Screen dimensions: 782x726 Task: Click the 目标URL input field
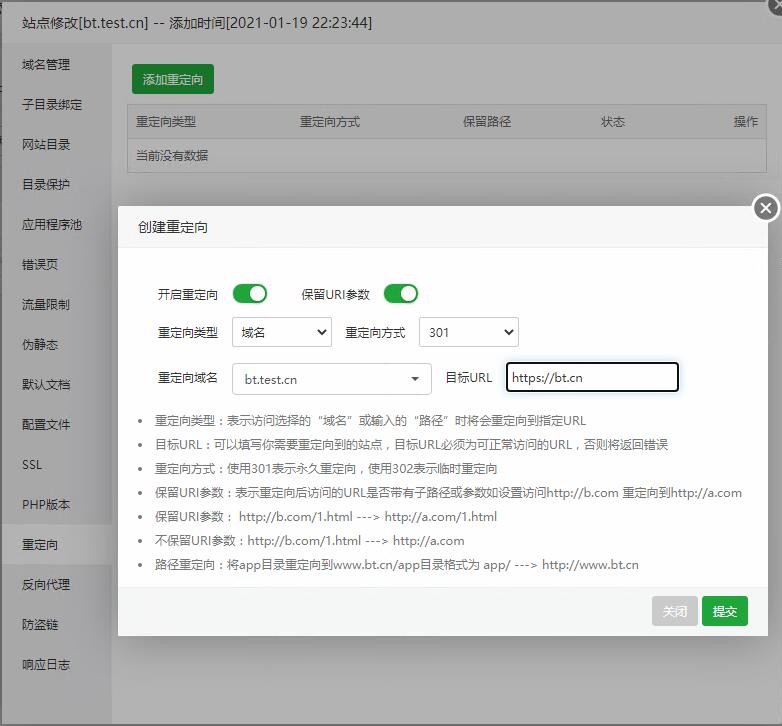[x=592, y=377]
